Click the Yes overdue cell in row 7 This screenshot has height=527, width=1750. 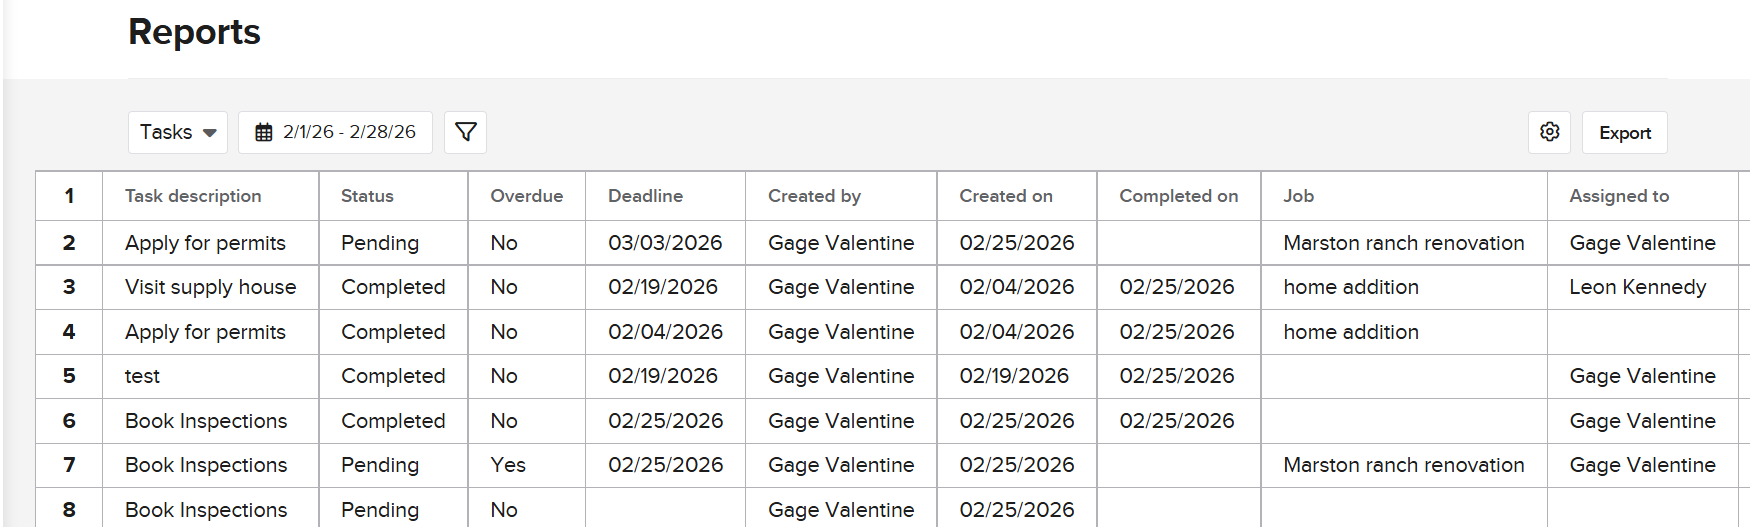click(x=507, y=465)
